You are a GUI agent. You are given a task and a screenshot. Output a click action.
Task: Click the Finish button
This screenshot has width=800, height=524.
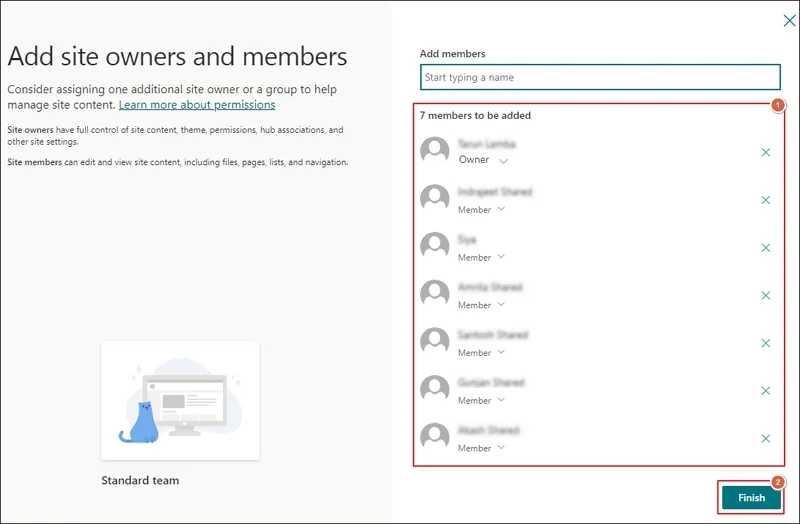coord(751,497)
